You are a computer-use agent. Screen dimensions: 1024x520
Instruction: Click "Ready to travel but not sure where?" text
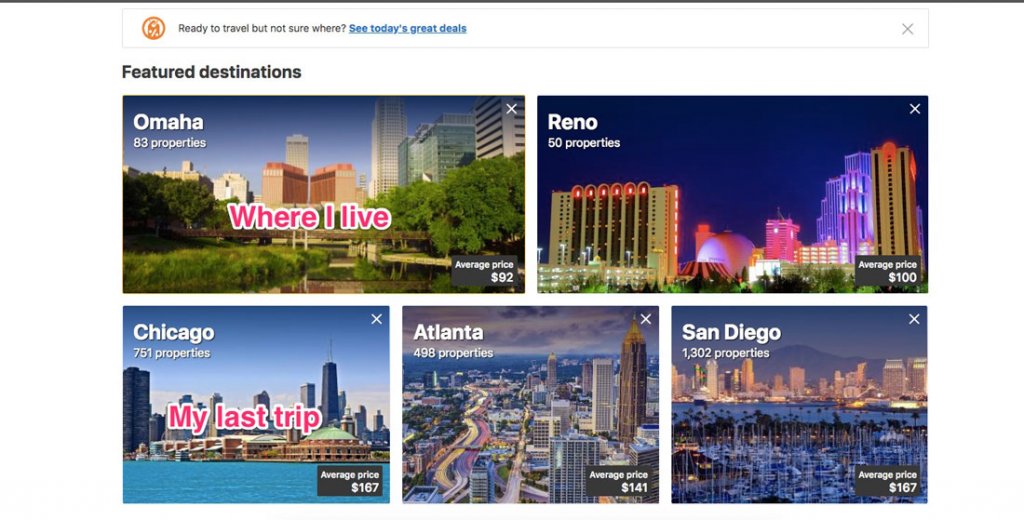click(262, 28)
